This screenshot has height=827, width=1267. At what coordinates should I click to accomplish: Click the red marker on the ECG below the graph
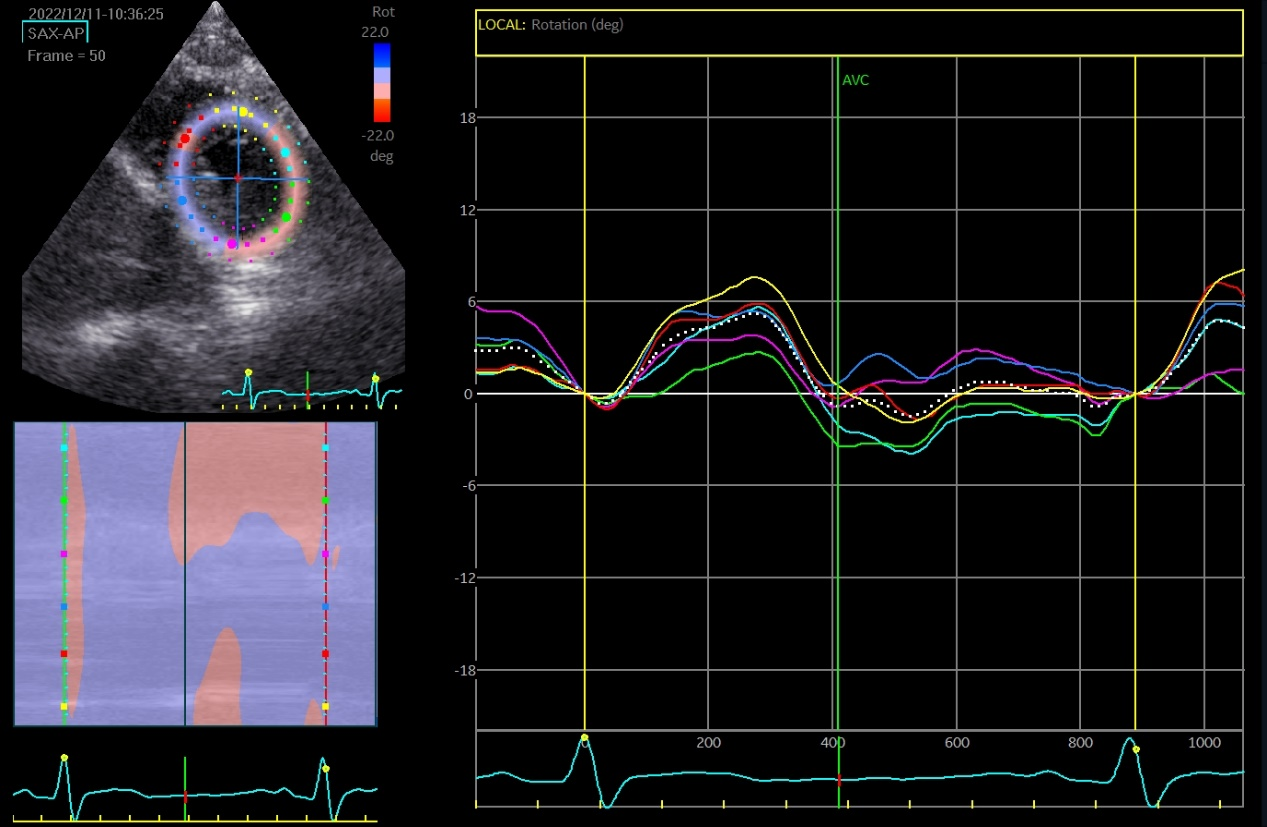point(839,779)
